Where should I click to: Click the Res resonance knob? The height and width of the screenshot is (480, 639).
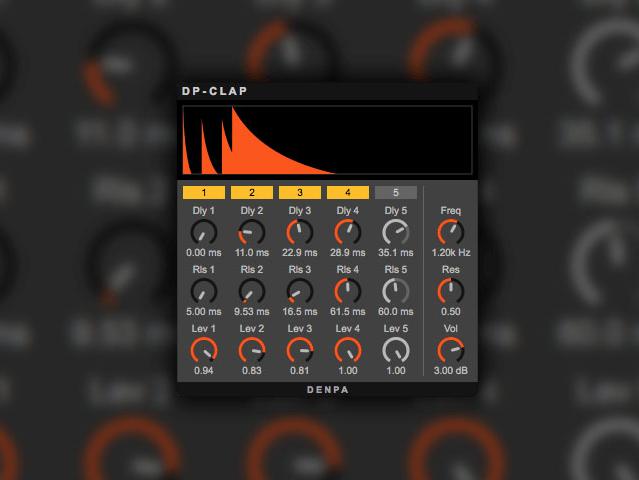(x=451, y=292)
